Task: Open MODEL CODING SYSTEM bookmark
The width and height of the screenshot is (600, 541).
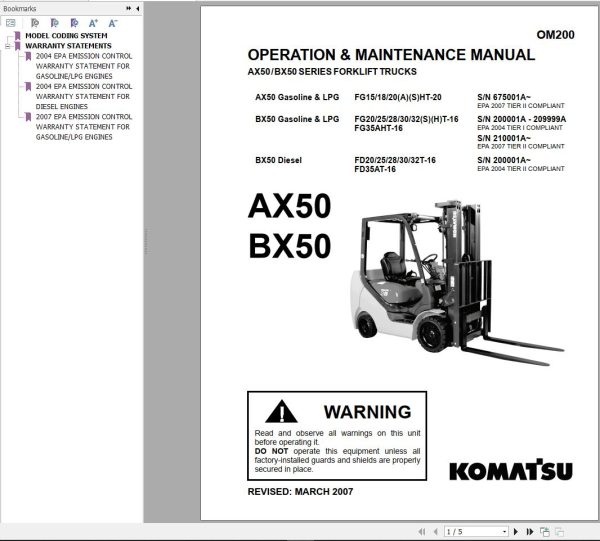Action: (66, 36)
